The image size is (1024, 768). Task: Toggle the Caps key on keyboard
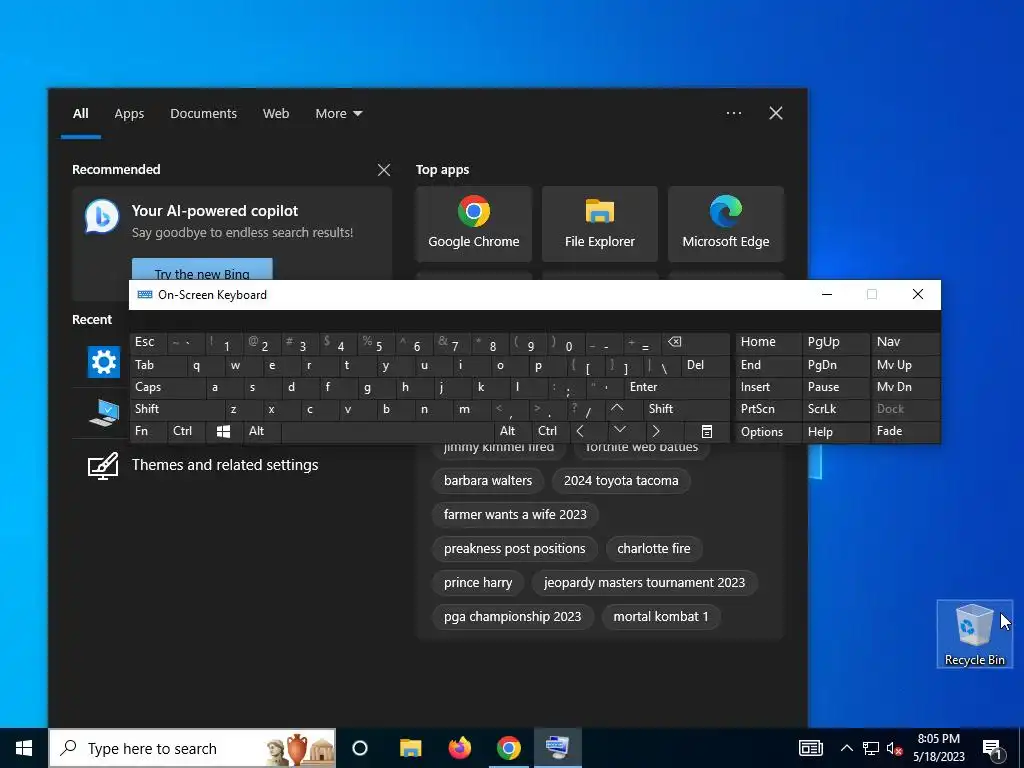click(x=167, y=387)
